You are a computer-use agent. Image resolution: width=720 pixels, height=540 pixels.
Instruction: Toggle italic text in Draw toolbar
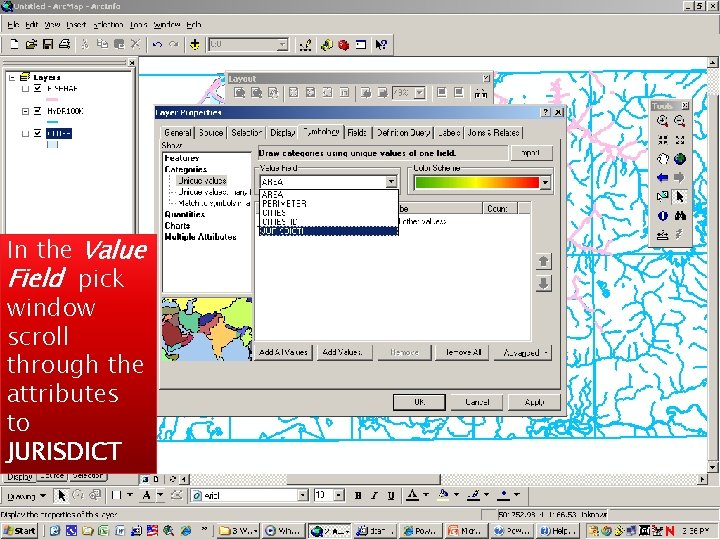point(374,495)
